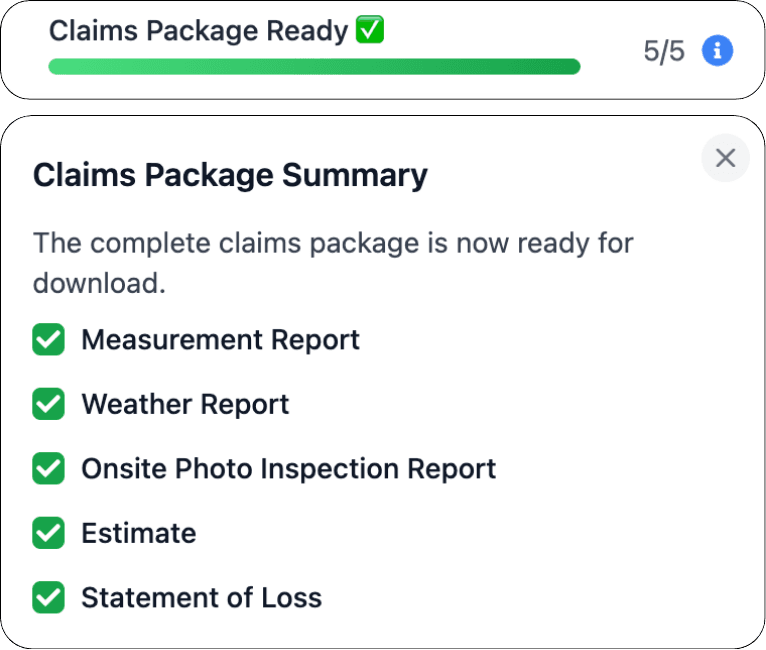Click the blue info icon

pyautogui.click(x=717, y=51)
